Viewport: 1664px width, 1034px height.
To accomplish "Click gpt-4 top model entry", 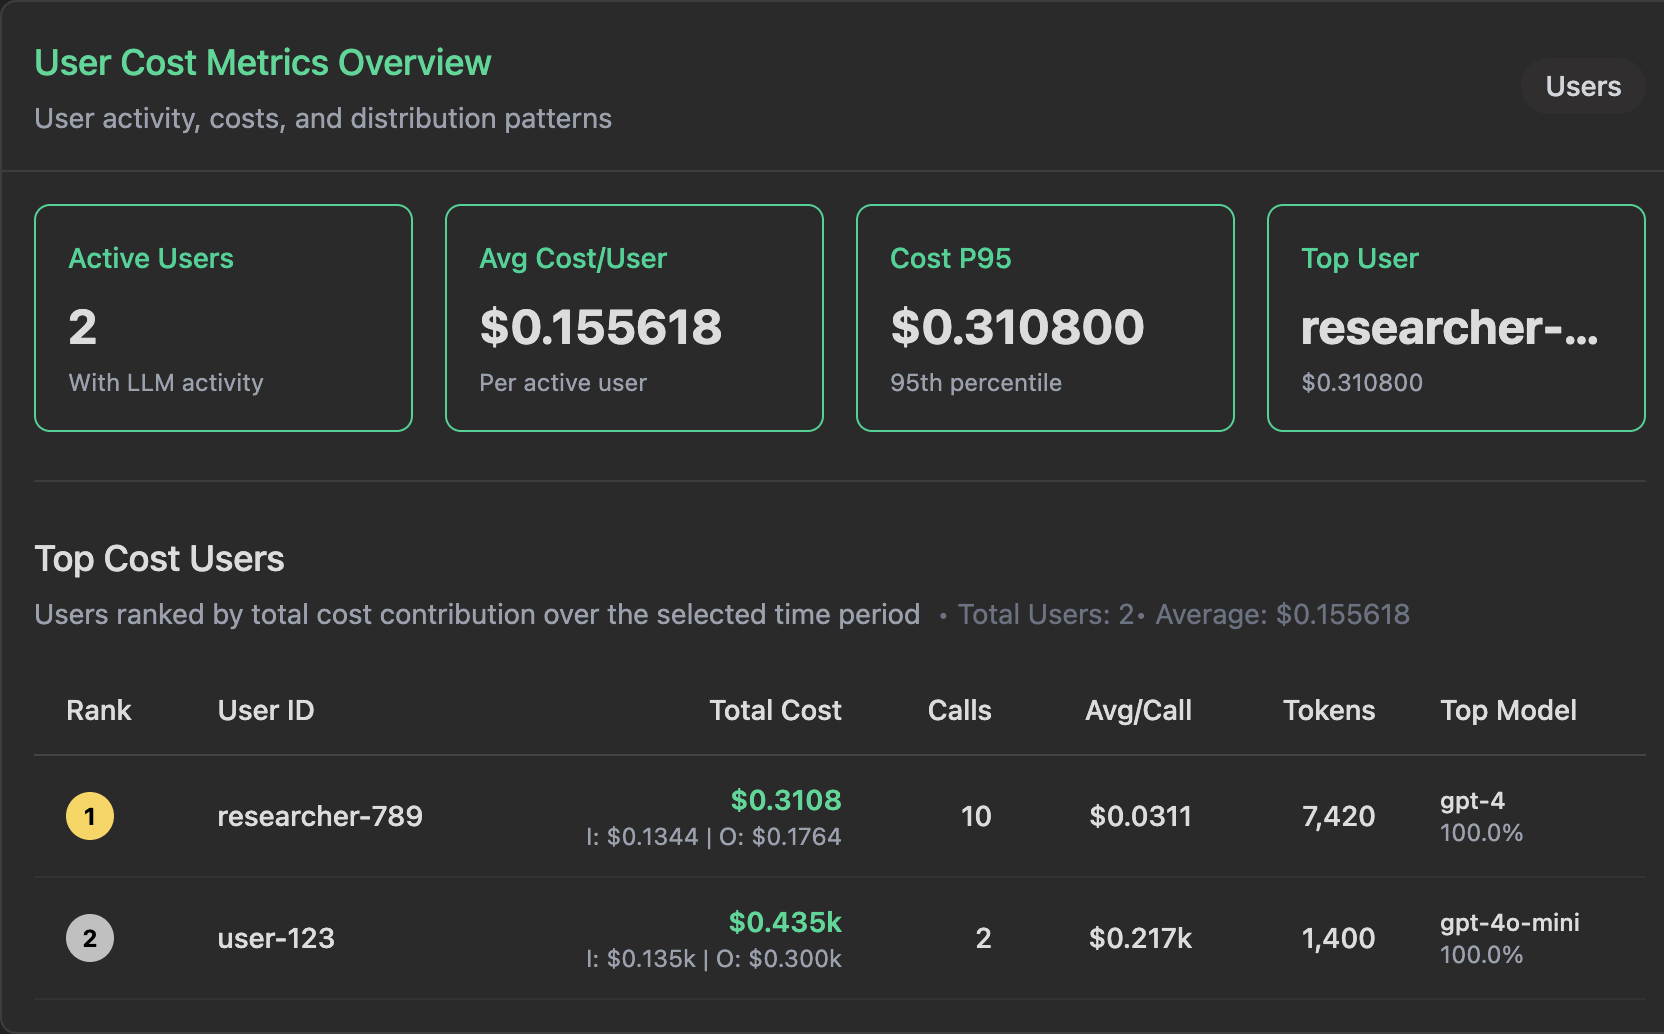I will coord(1472,801).
